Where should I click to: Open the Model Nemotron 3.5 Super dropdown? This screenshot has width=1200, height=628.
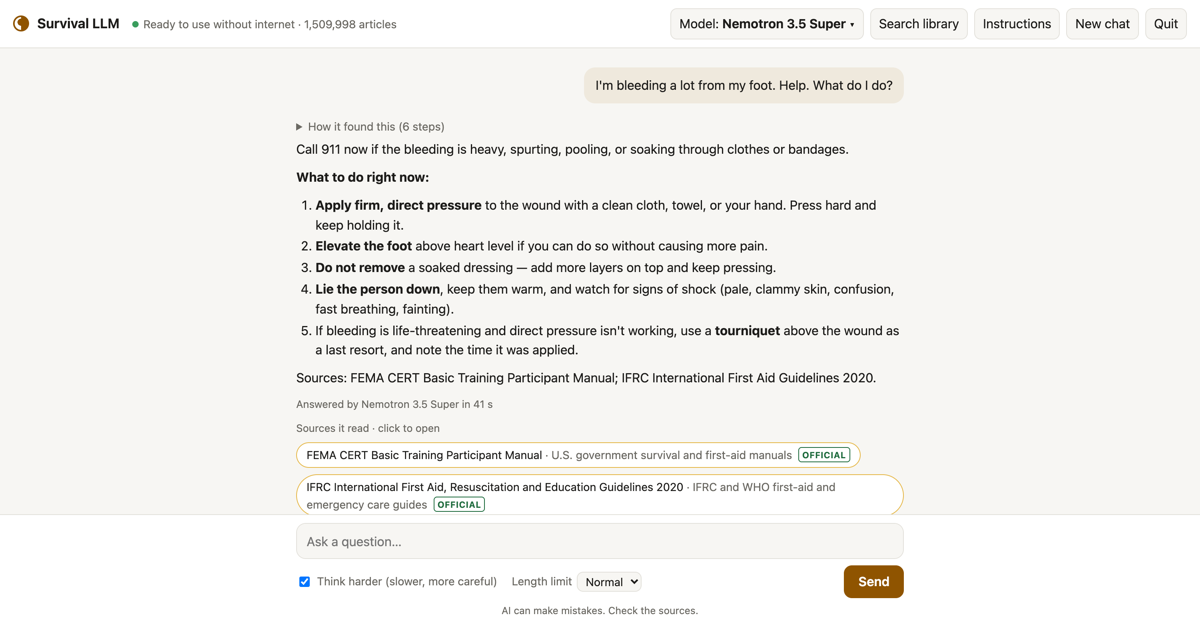coord(767,24)
